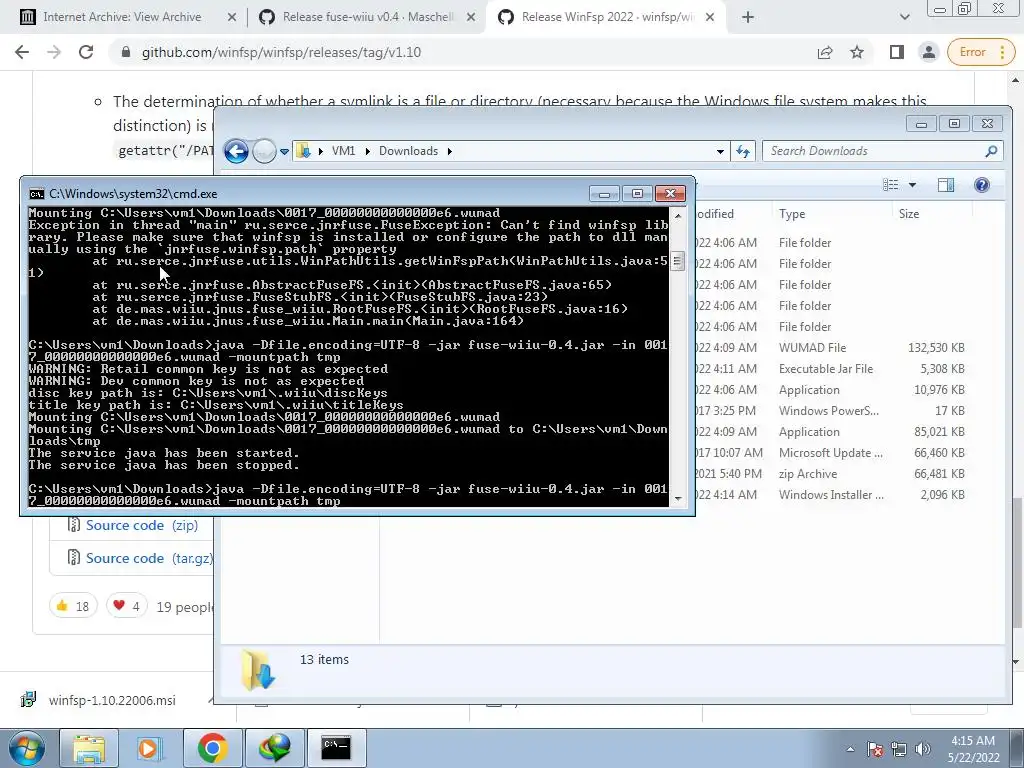Bookmark this page with star icon

(857, 52)
